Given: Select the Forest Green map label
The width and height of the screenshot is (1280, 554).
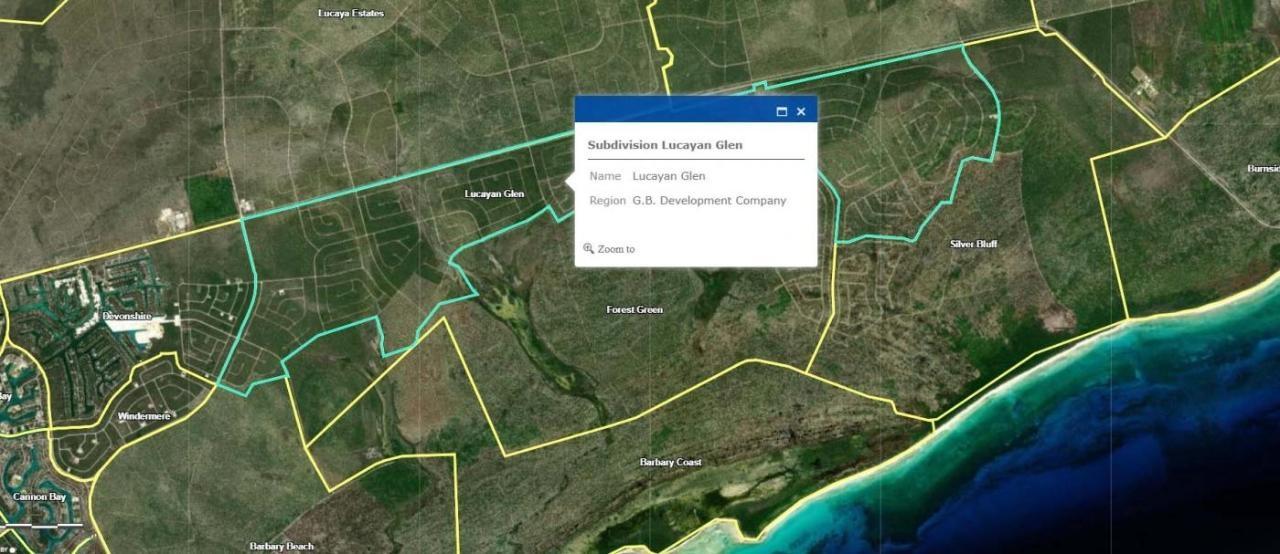Looking at the screenshot, I should tap(634, 310).
